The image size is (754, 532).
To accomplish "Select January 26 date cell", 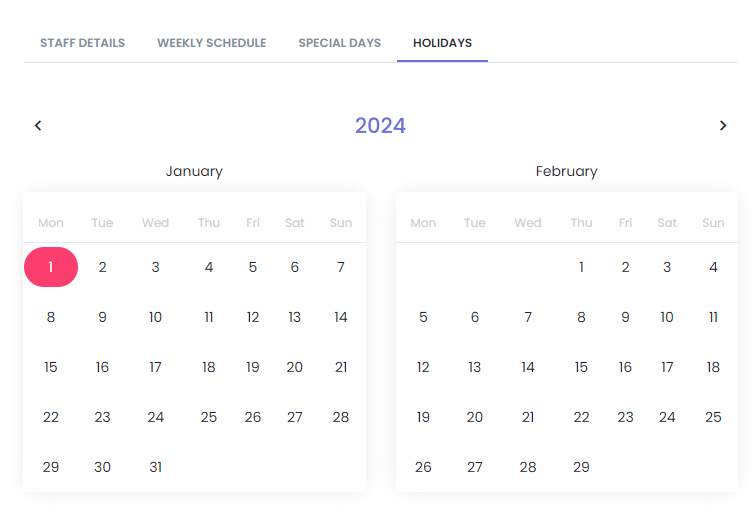I will point(253,417).
